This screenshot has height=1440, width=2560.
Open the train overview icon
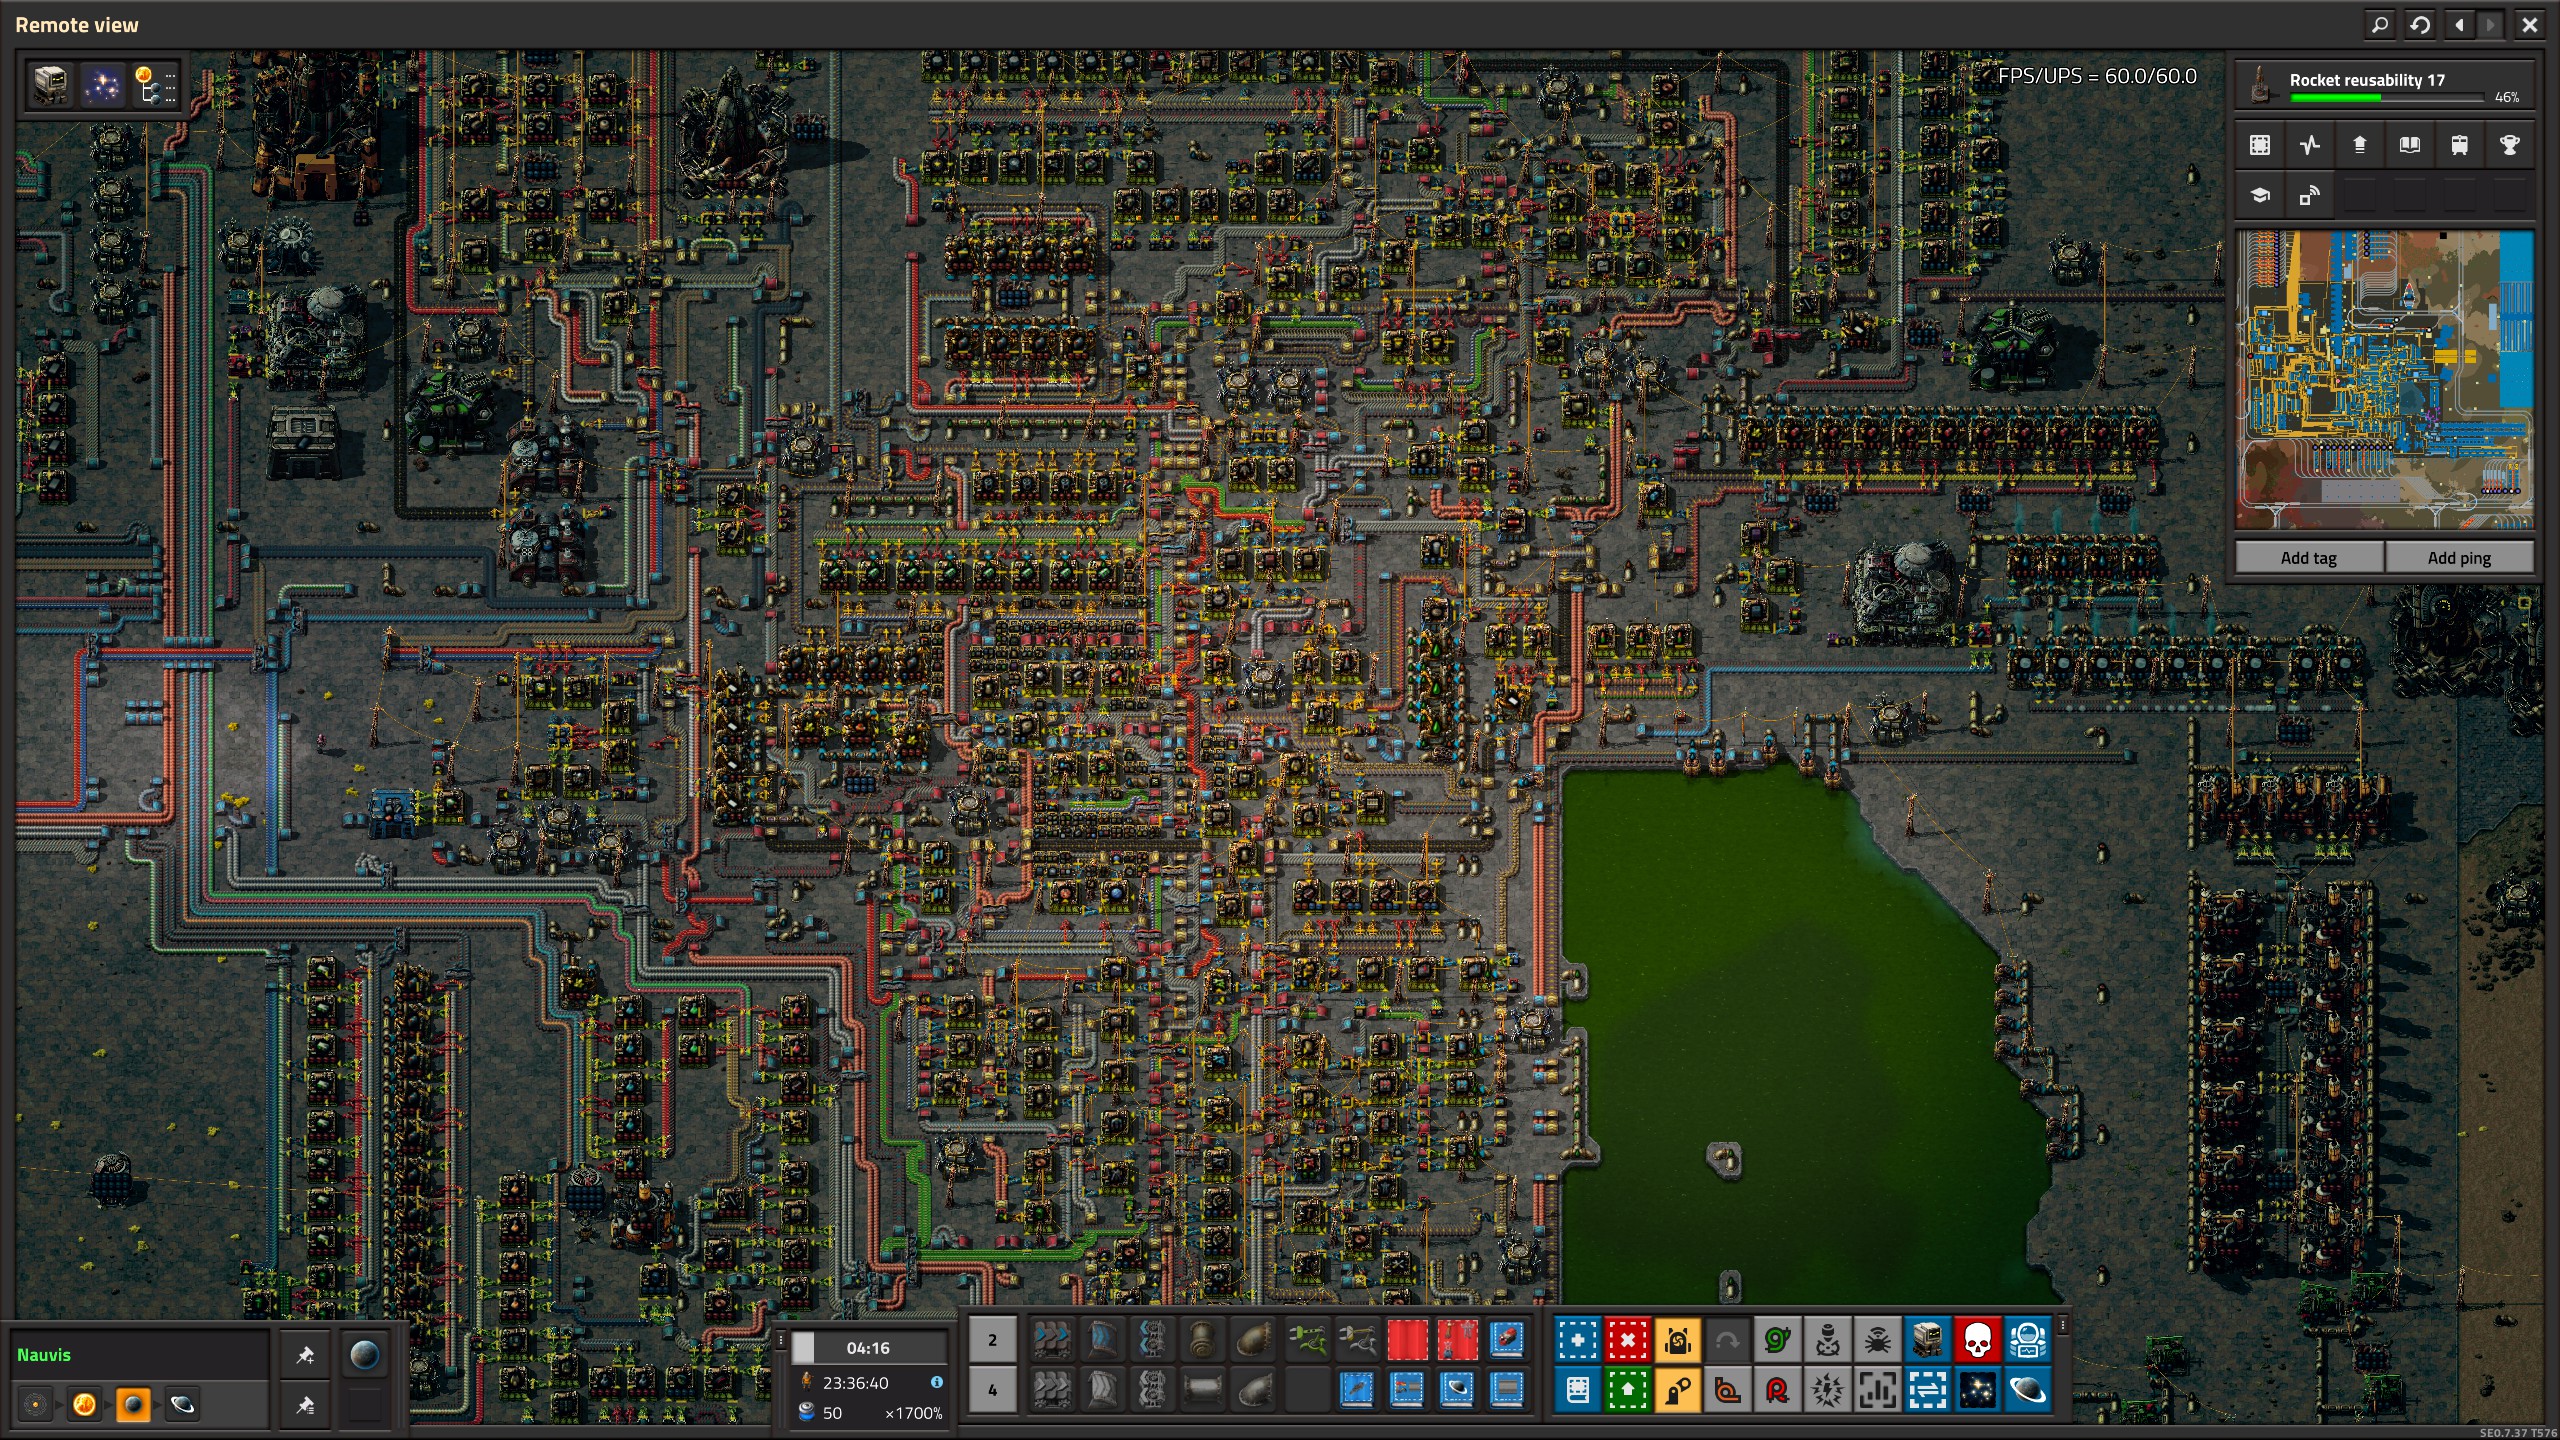click(x=2459, y=145)
